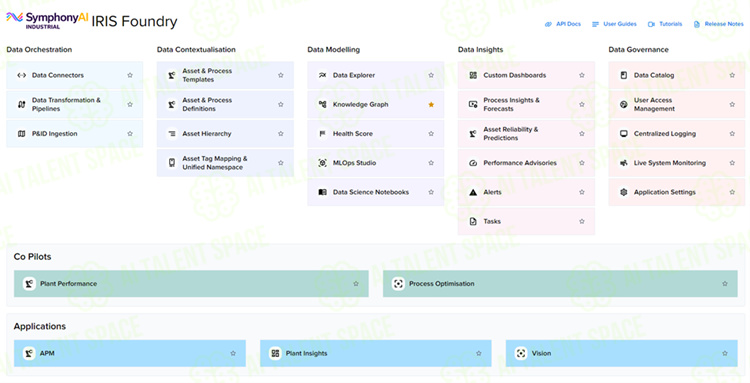This screenshot has height=383, width=750.
Task: Unfavorite Knowledge Graph via its gold star
Action: pyautogui.click(x=431, y=104)
